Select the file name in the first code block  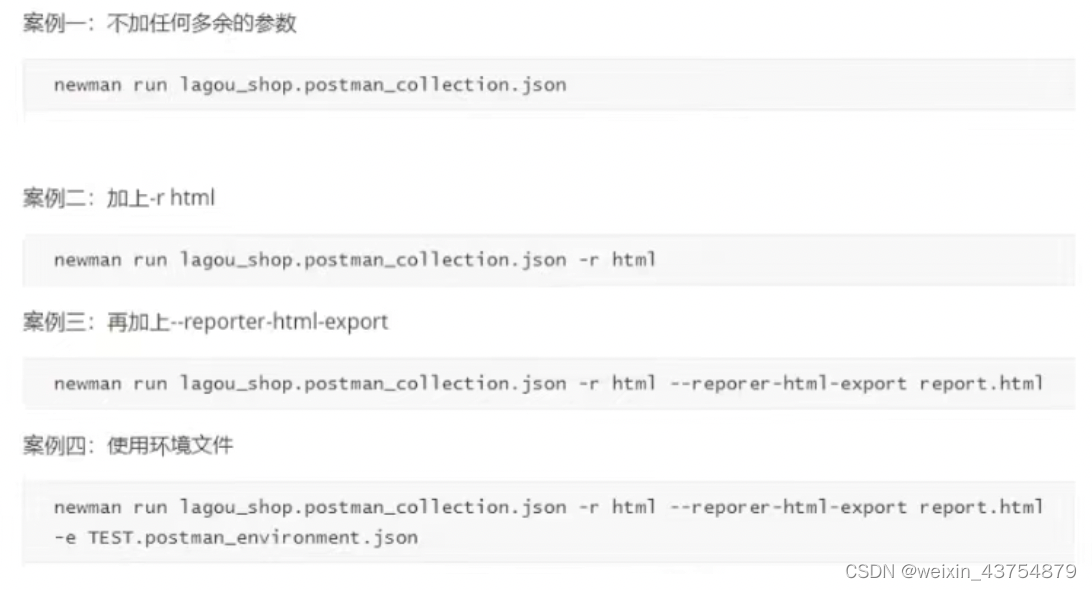[373, 85]
